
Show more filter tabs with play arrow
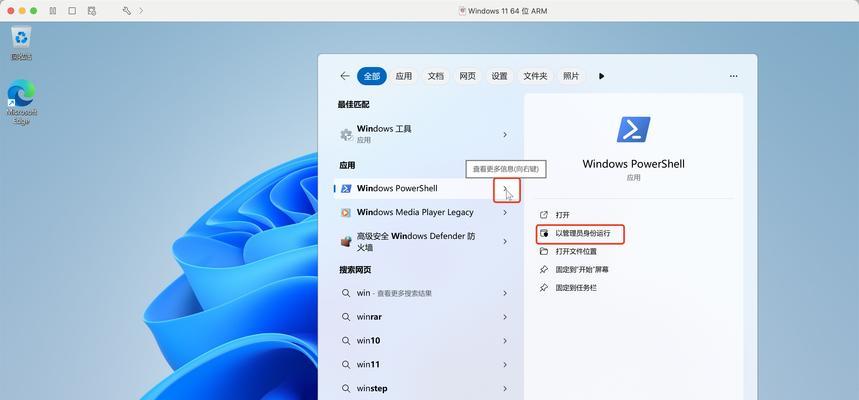click(602, 76)
